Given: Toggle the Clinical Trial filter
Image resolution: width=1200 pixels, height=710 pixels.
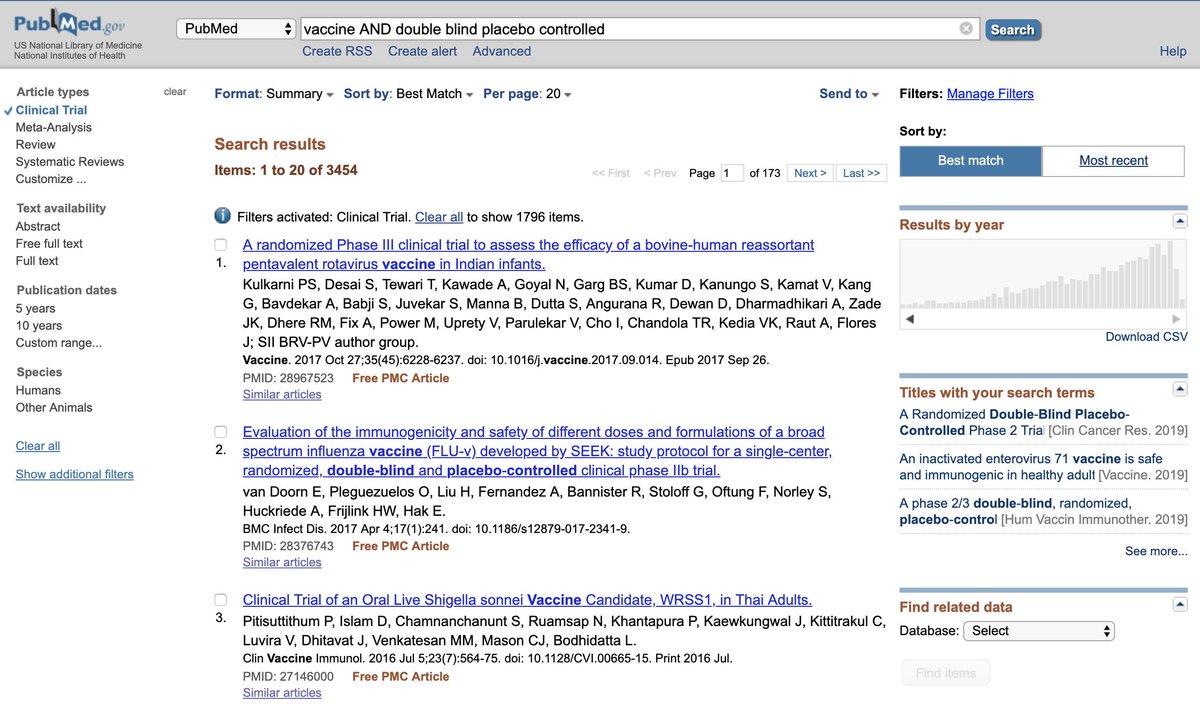Looking at the screenshot, I should (51, 110).
